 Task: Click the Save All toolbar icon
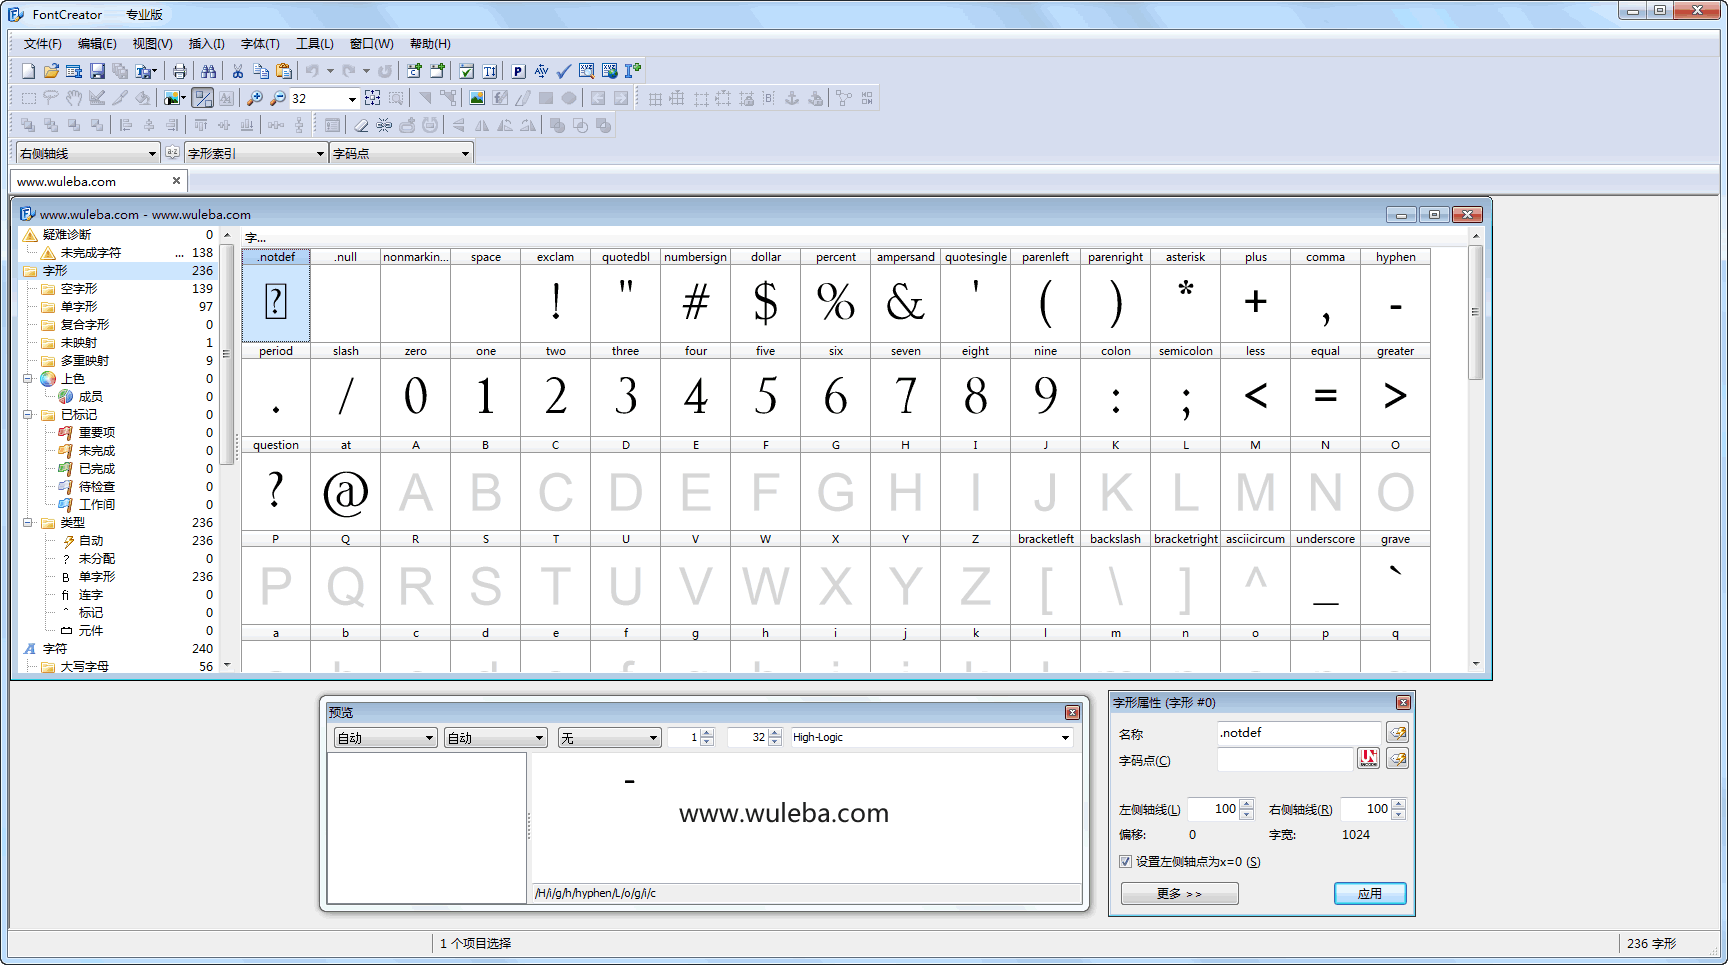click(x=120, y=71)
